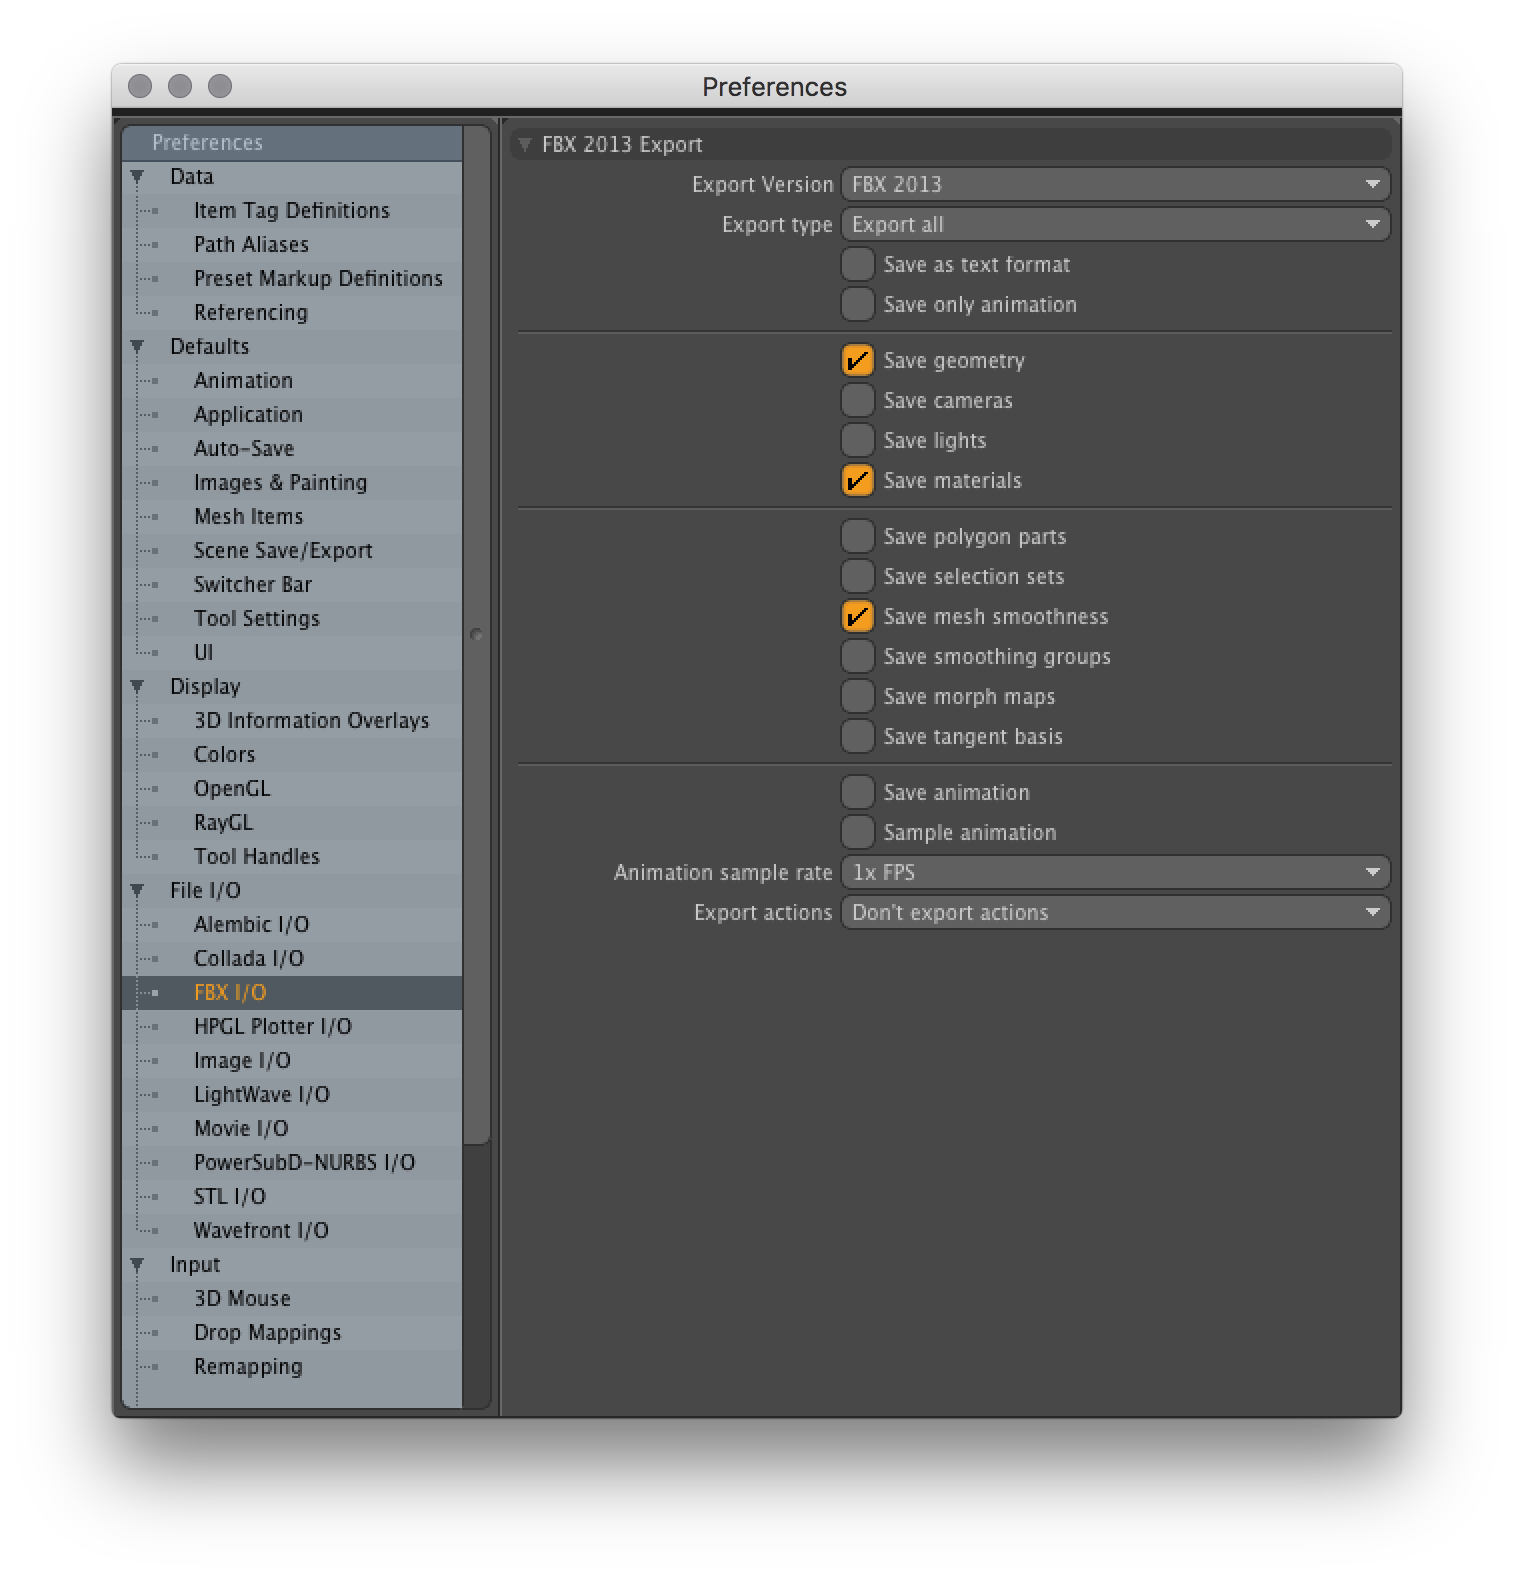Select UI preferences entry

click(x=292, y=653)
